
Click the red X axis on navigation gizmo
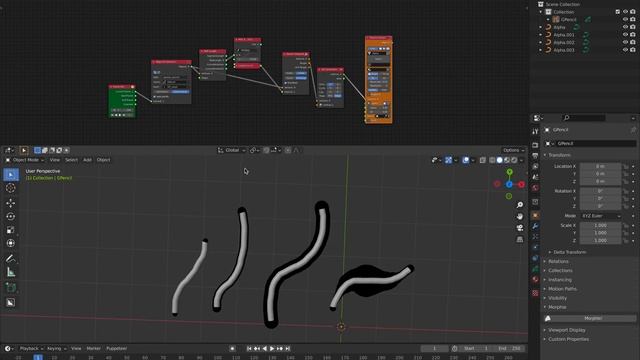[x=522, y=184]
